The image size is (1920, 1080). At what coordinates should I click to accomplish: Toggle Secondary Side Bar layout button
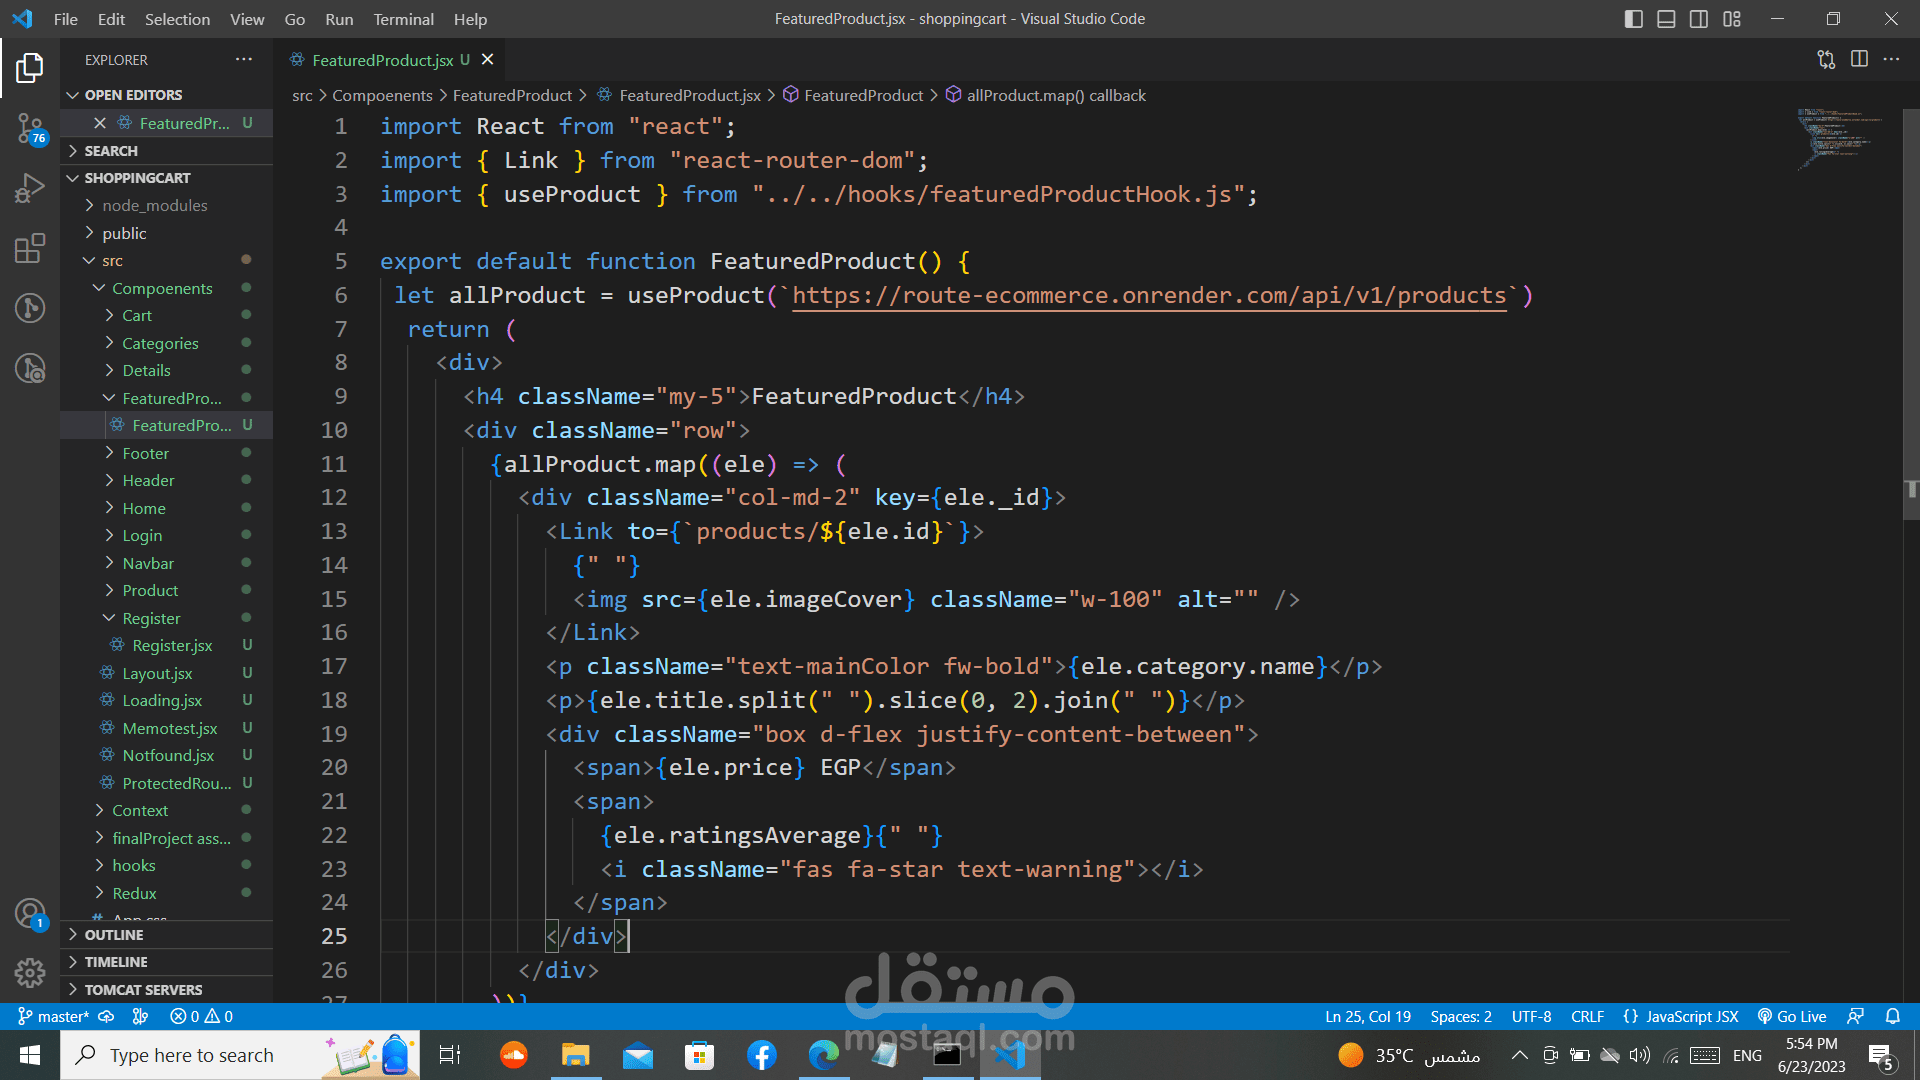(1699, 19)
